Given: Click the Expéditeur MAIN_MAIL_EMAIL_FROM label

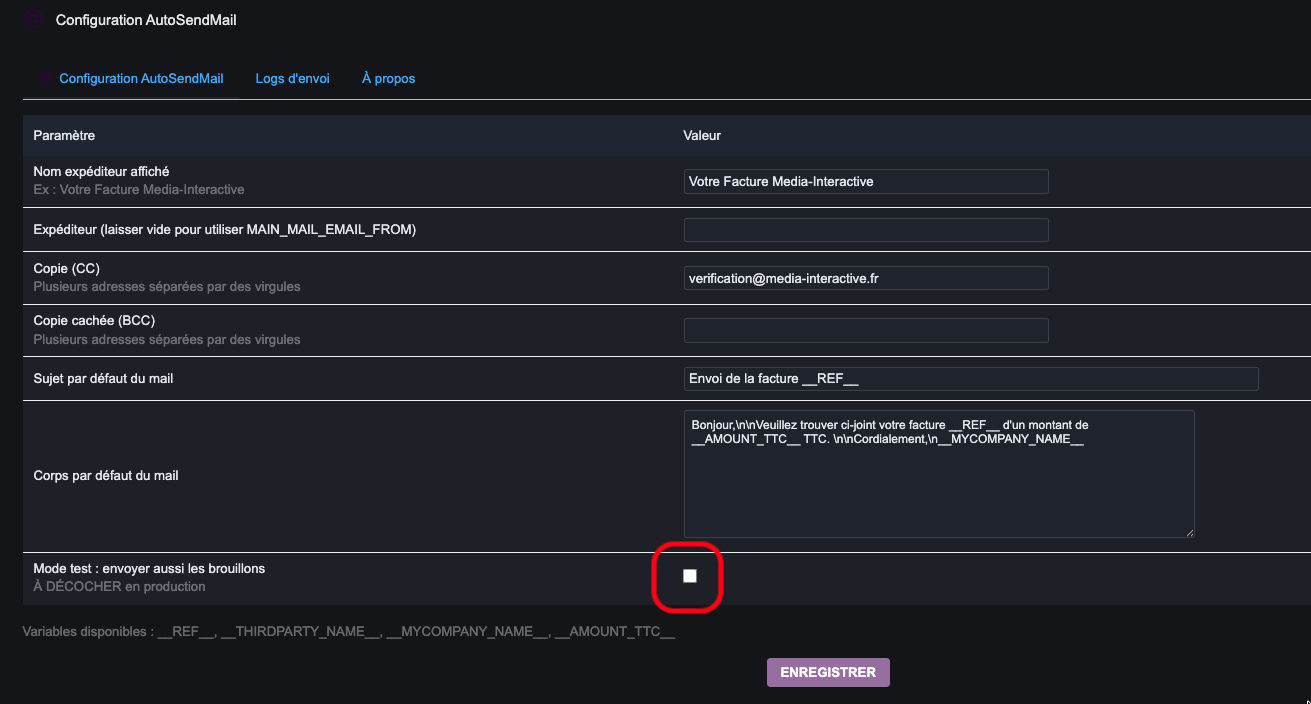Looking at the screenshot, I should [x=224, y=230].
